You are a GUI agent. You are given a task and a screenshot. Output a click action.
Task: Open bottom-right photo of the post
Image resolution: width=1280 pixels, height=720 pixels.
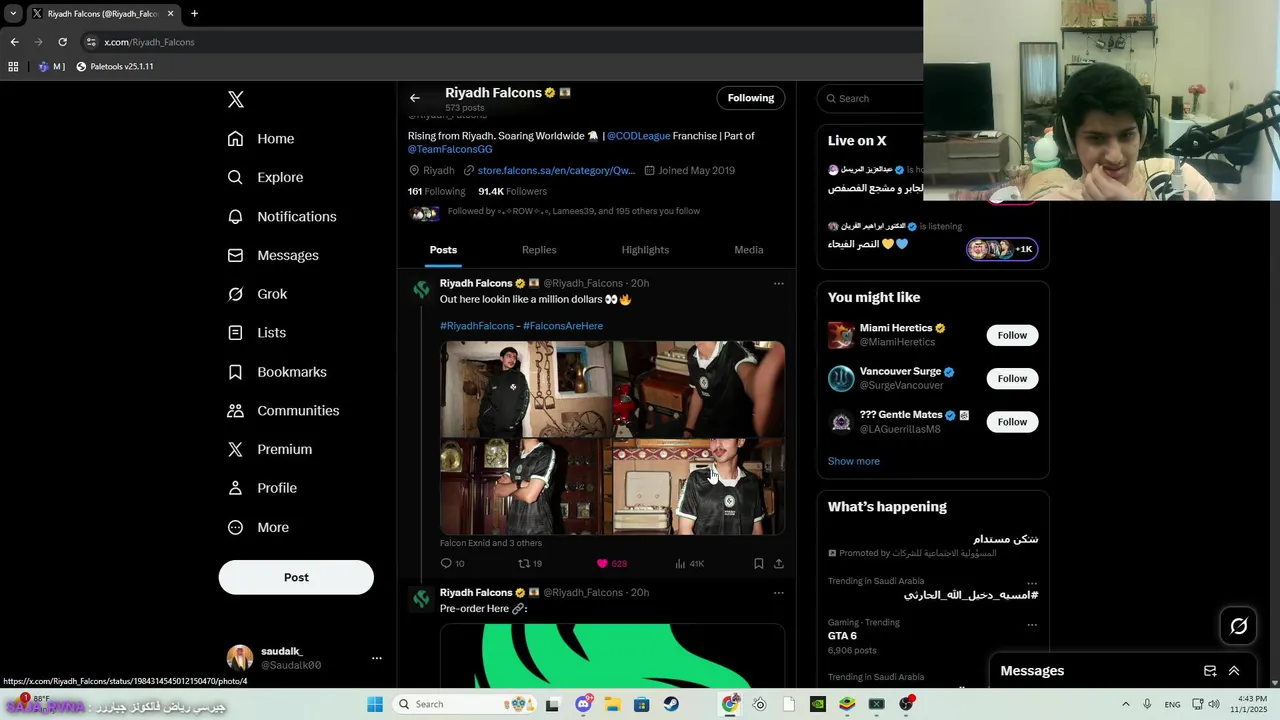pos(699,487)
